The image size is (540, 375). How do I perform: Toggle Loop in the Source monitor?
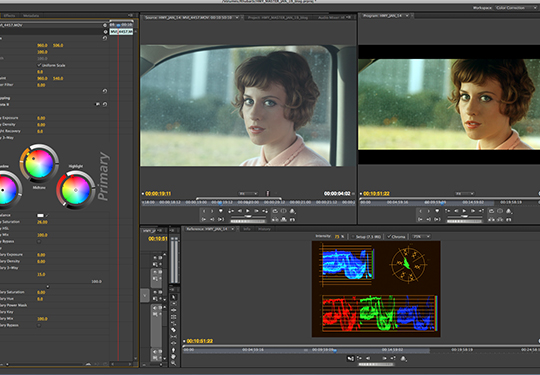point(275,211)
